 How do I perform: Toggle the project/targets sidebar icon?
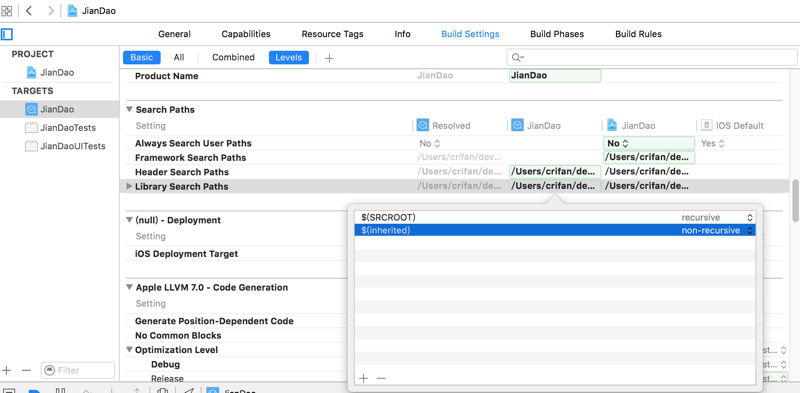[x=7, y=34]
